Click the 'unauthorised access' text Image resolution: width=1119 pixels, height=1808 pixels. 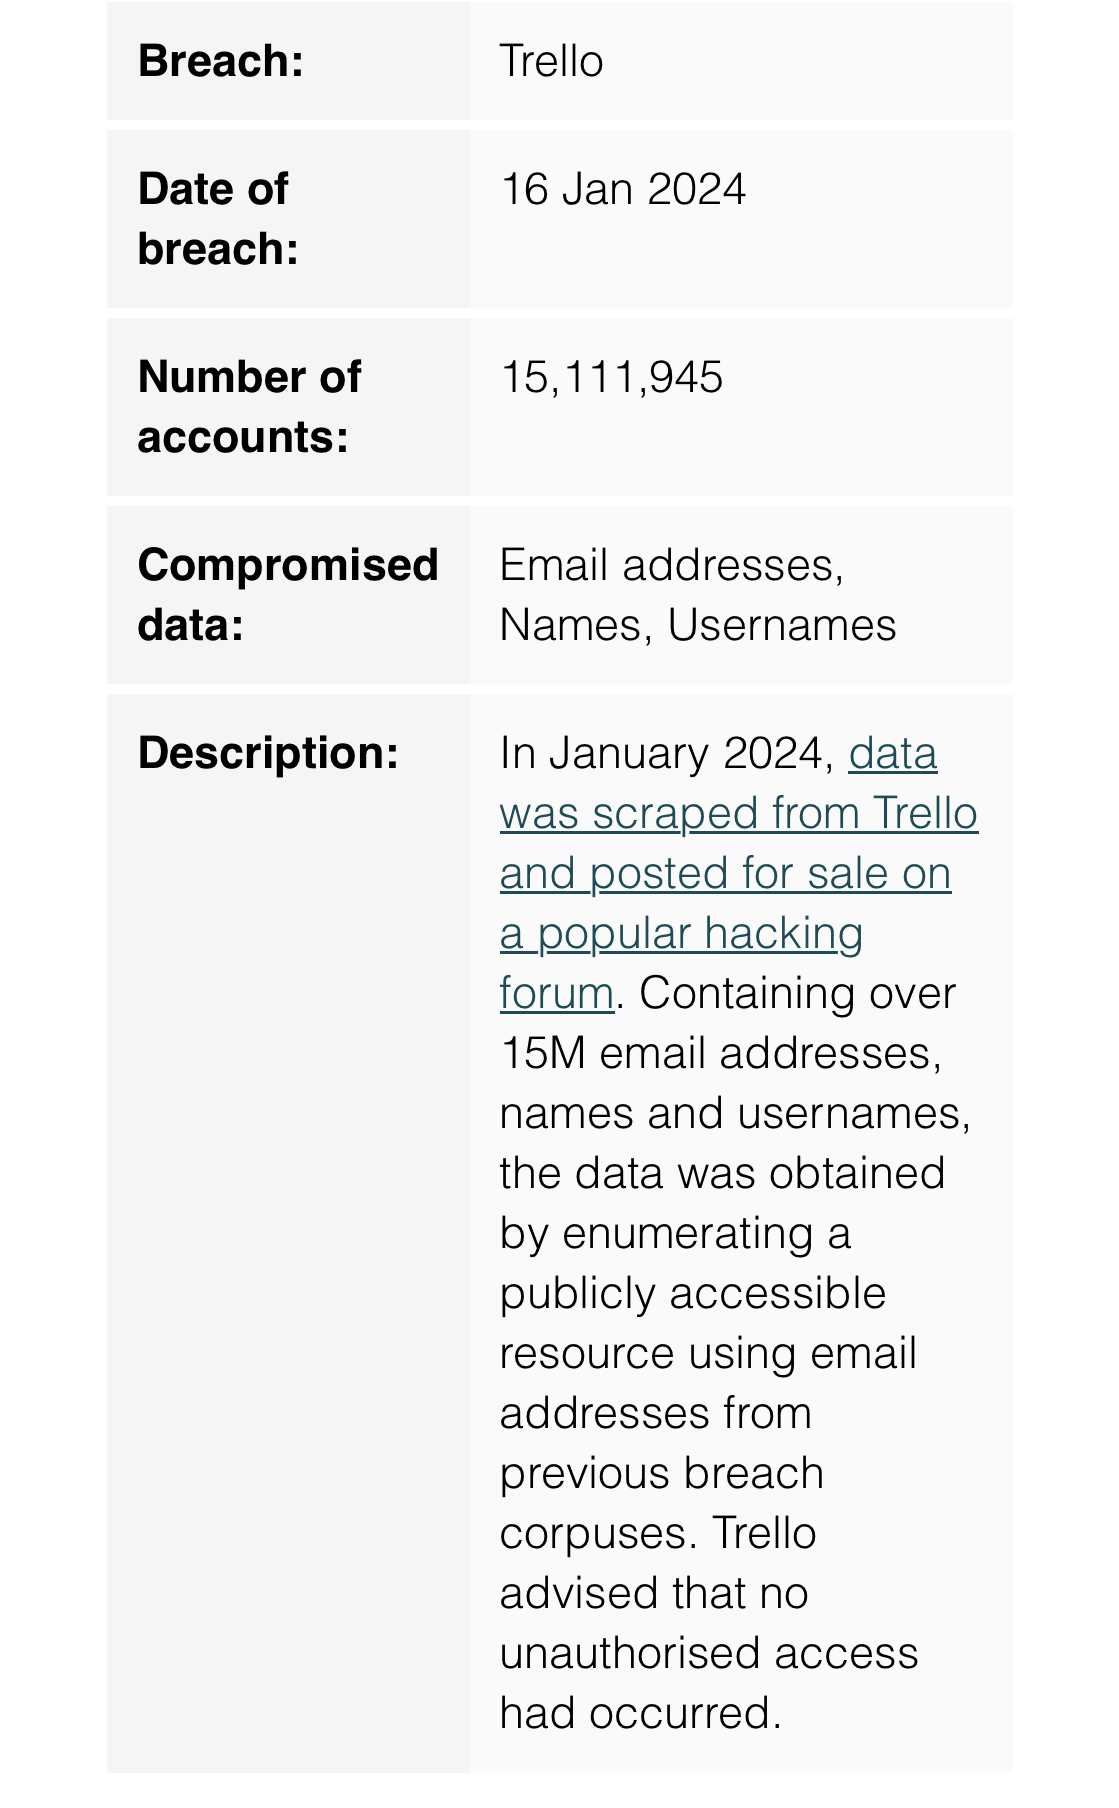[708, 1654]
